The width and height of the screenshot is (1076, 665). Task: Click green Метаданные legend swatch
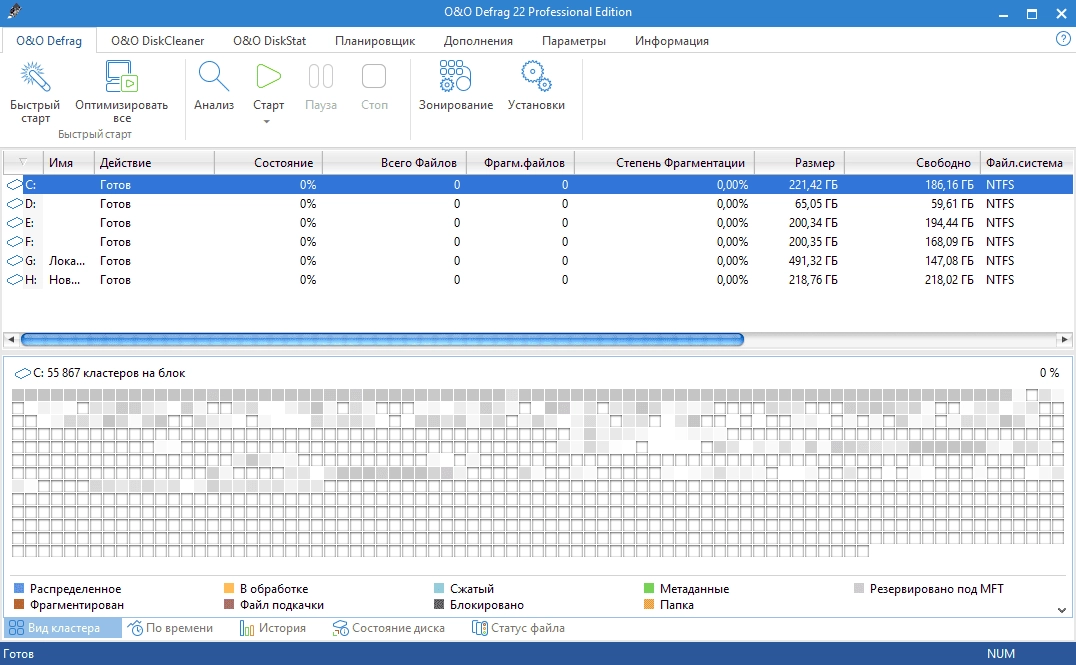(x=649, y=588)
